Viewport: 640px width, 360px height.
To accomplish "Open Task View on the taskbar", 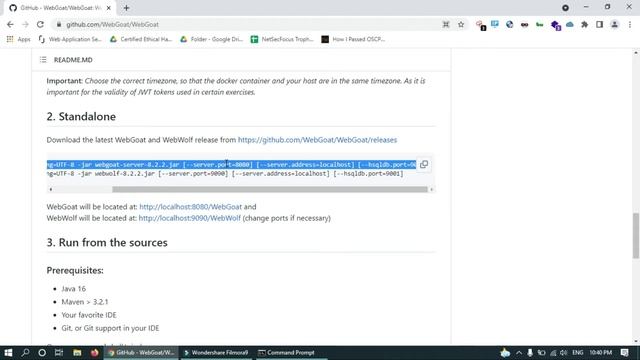I will click(59, 353).
